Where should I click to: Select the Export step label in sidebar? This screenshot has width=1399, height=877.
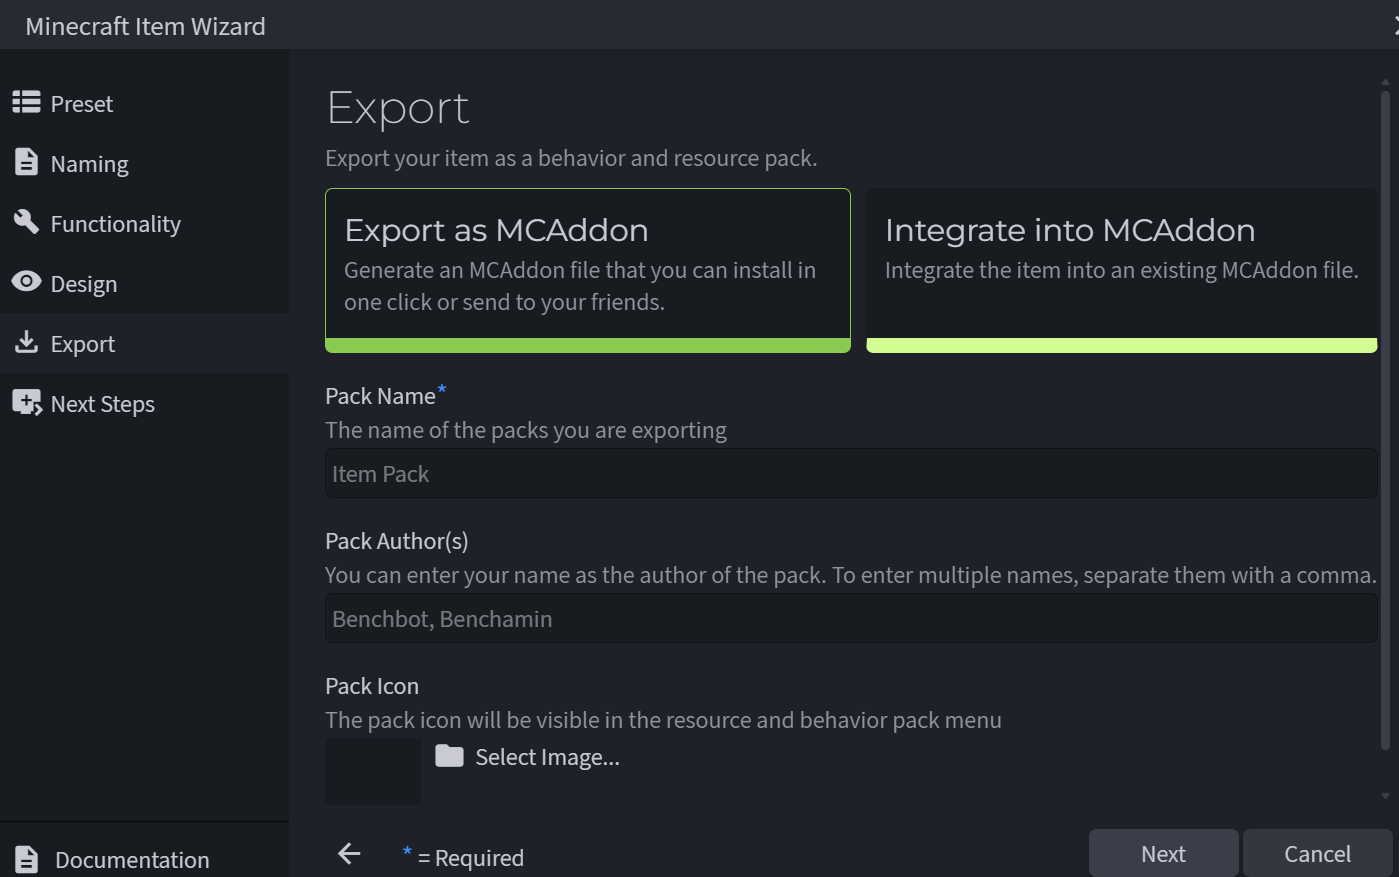tap(83, 344)
